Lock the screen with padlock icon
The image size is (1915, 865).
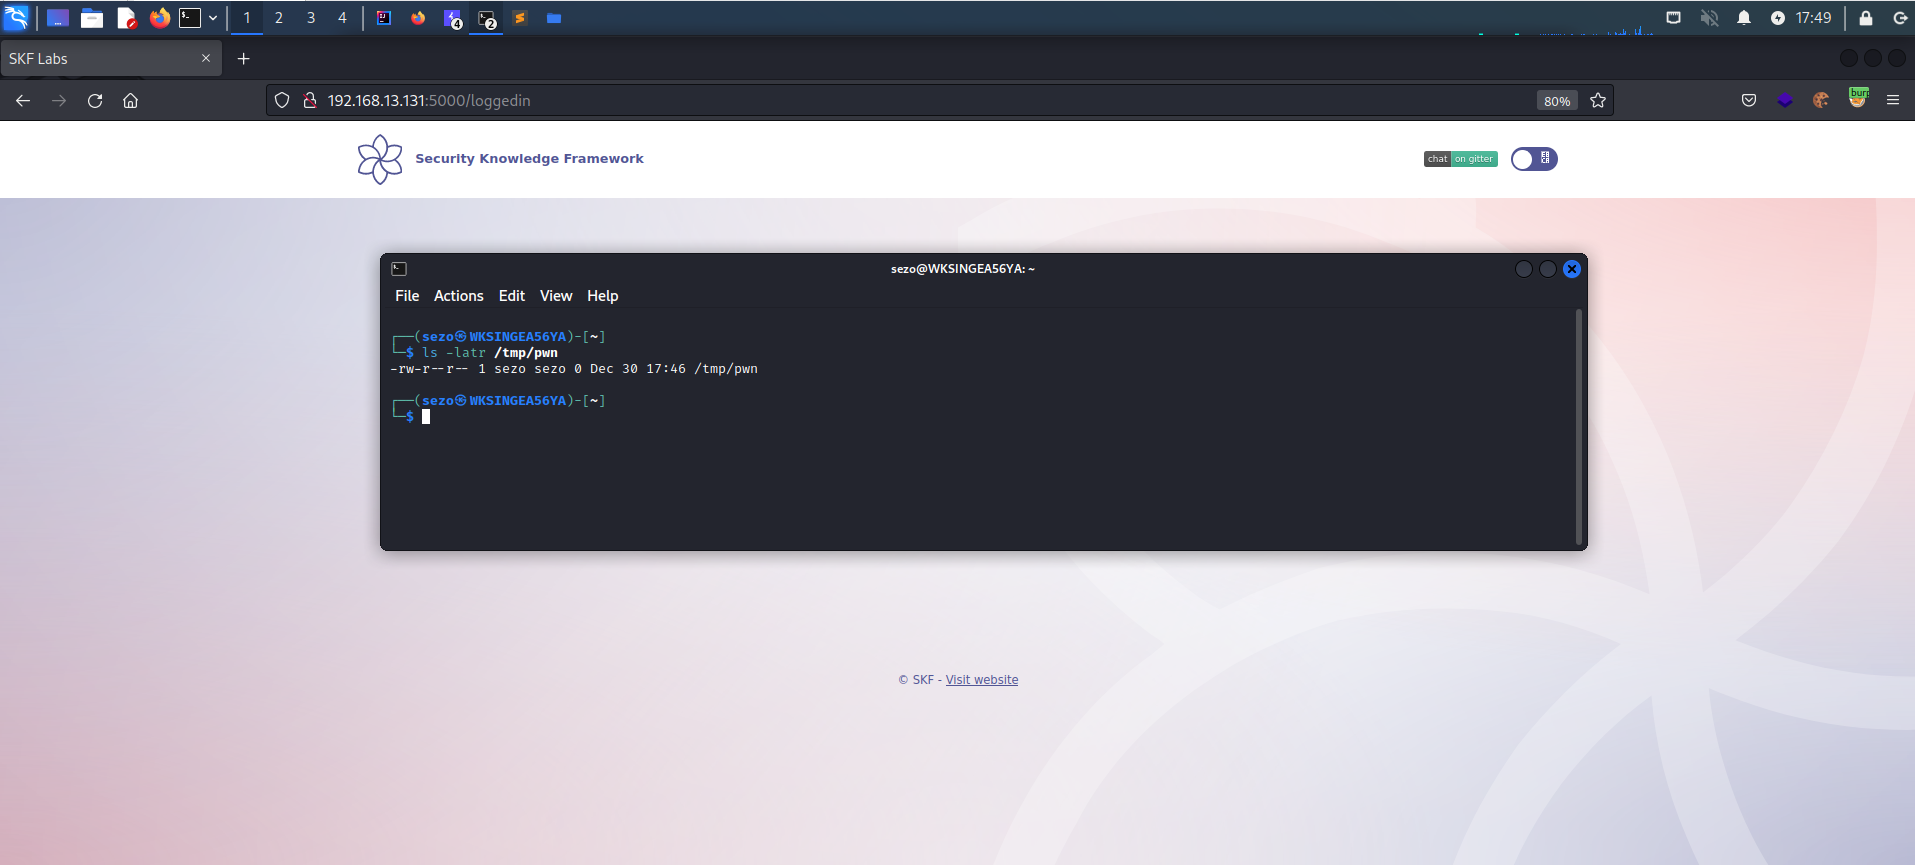(1866, 17)
